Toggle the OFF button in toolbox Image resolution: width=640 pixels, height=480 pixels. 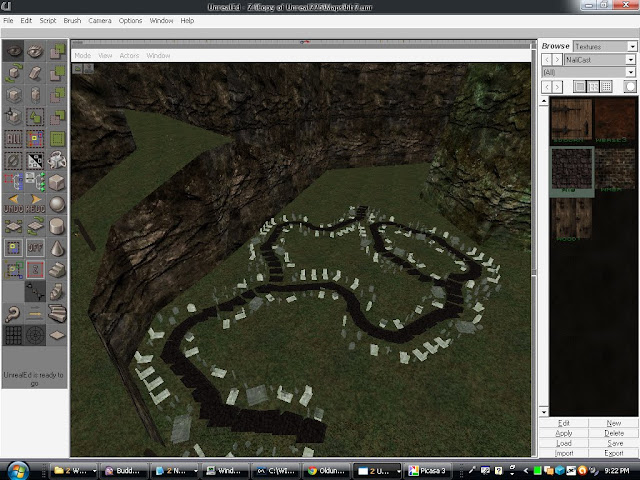coord(36,248)
